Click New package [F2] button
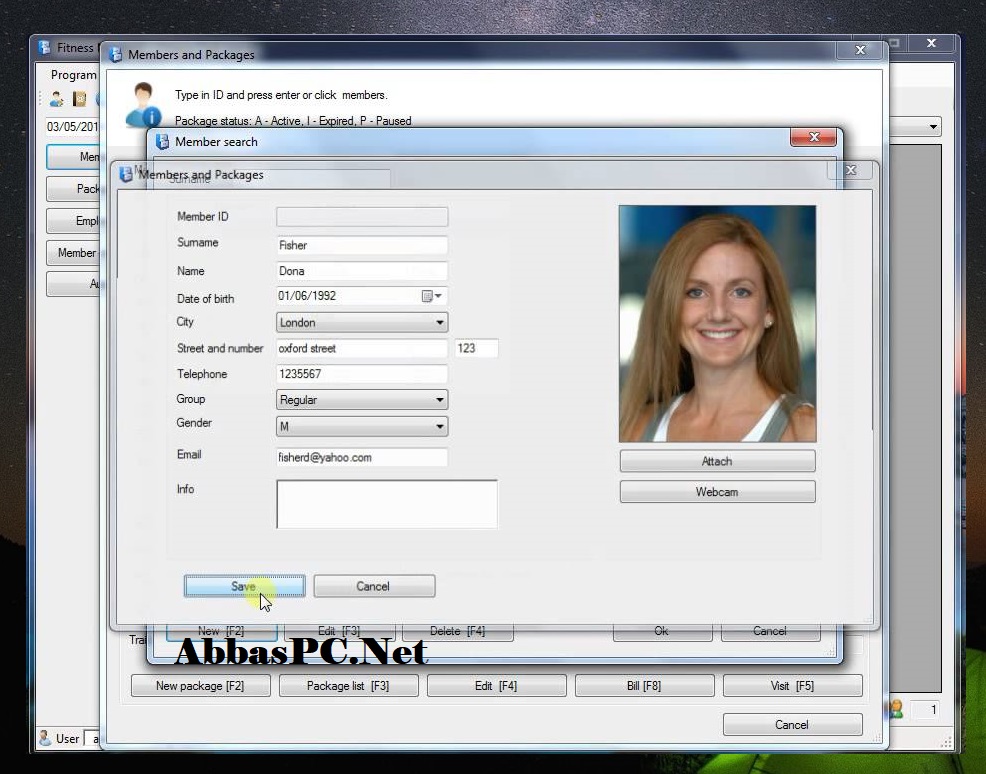 click(x=201, y=685)
